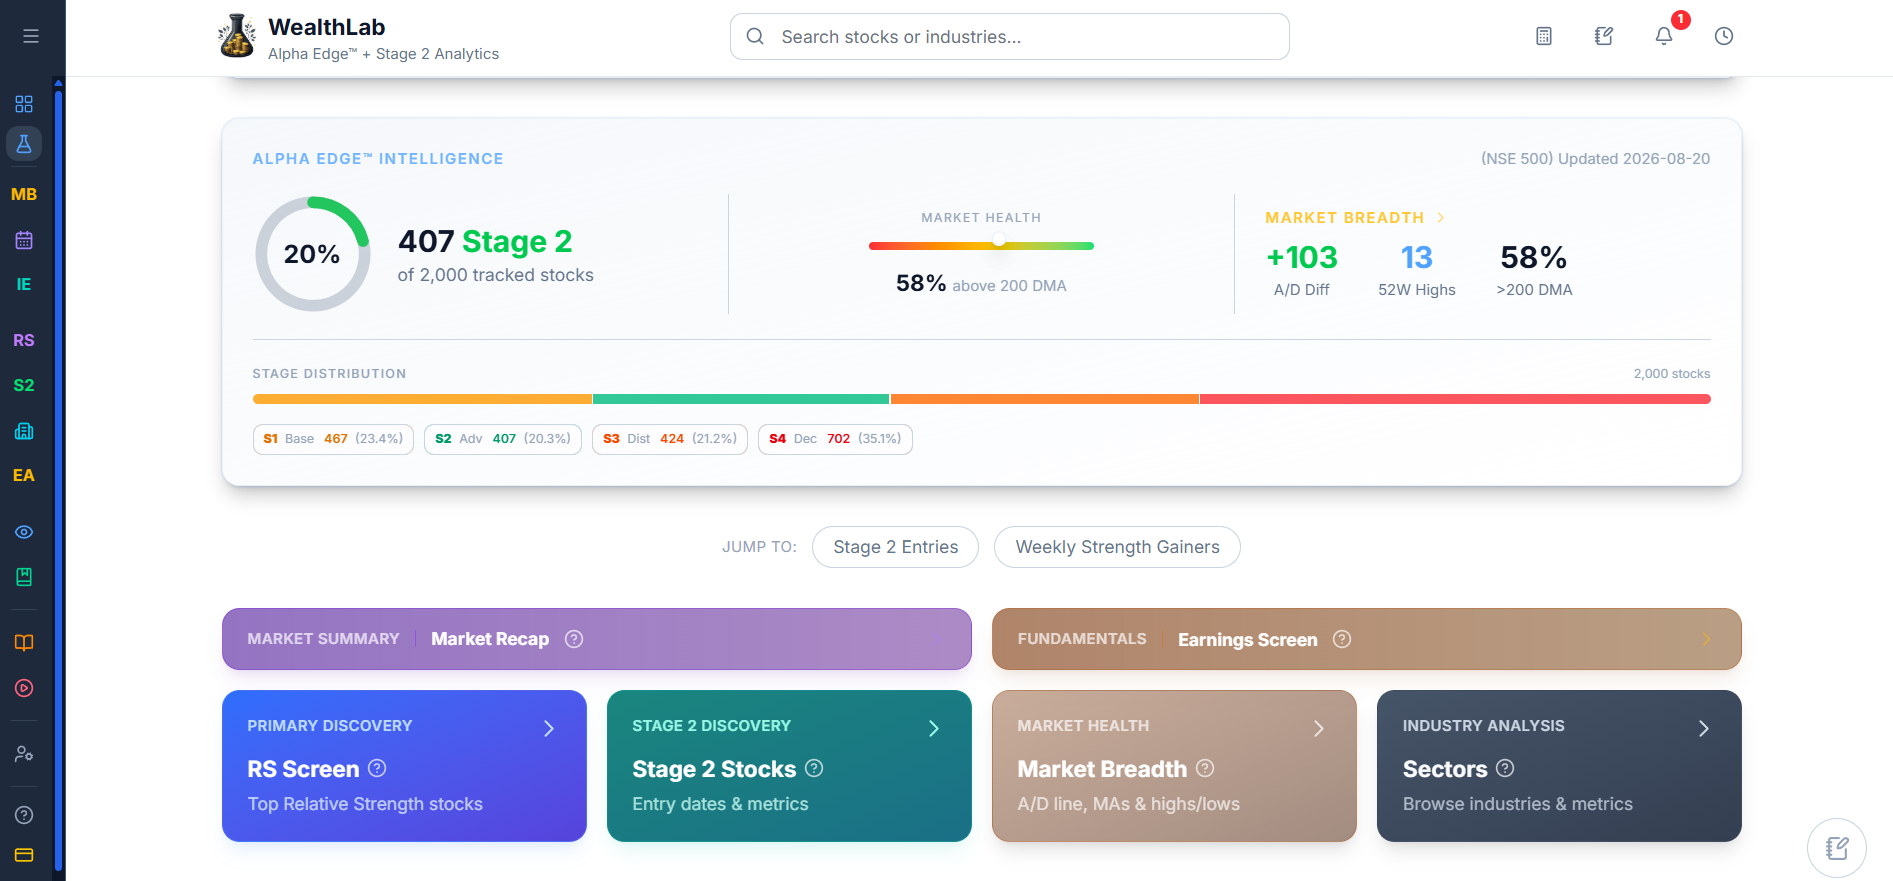The height and width of the screenshot is (881, 1893).
Task: Show help for Sectors
Action: pyautogui.click(x=1505, y=768)
